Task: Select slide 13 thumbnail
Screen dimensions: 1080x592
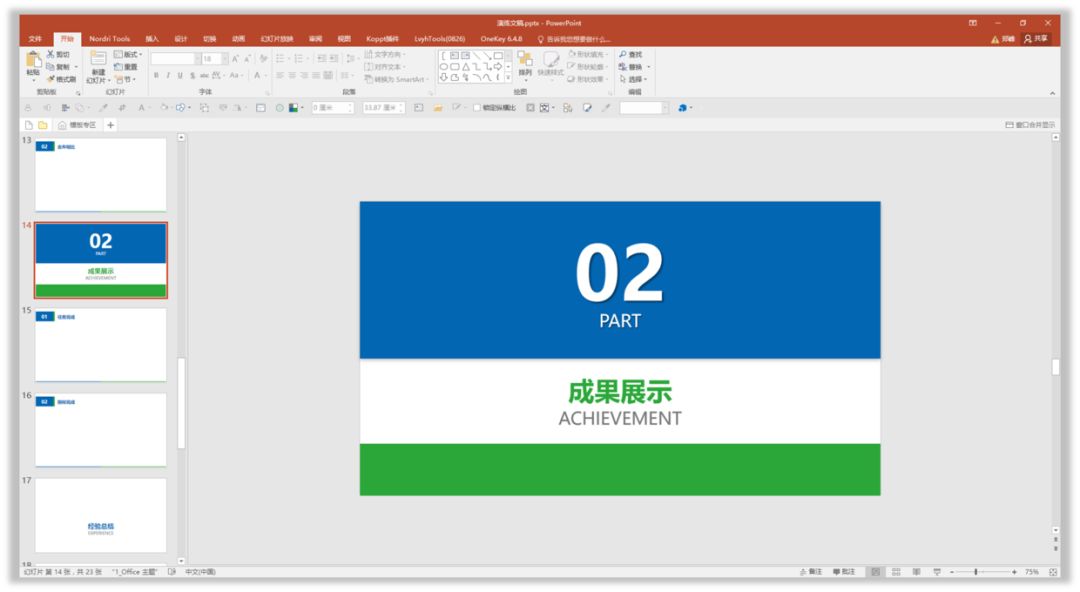Action: click(x=101, y=175)
